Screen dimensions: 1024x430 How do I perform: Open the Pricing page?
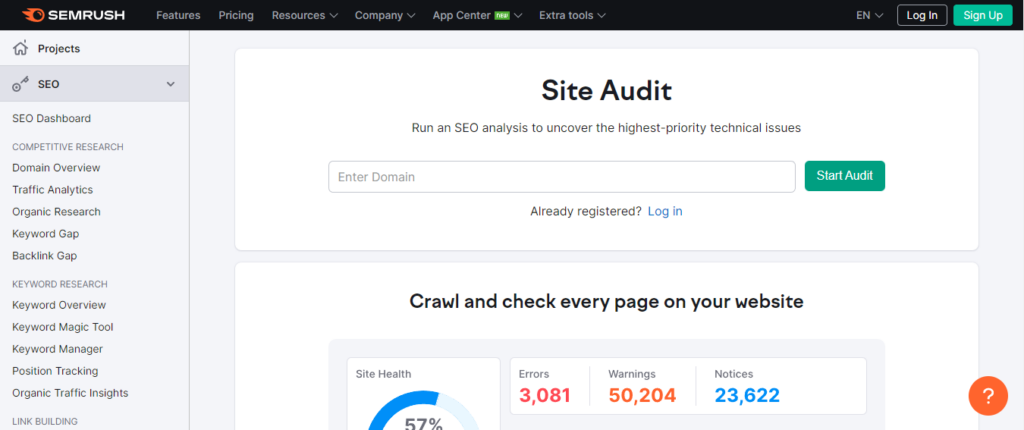point(236,15)
